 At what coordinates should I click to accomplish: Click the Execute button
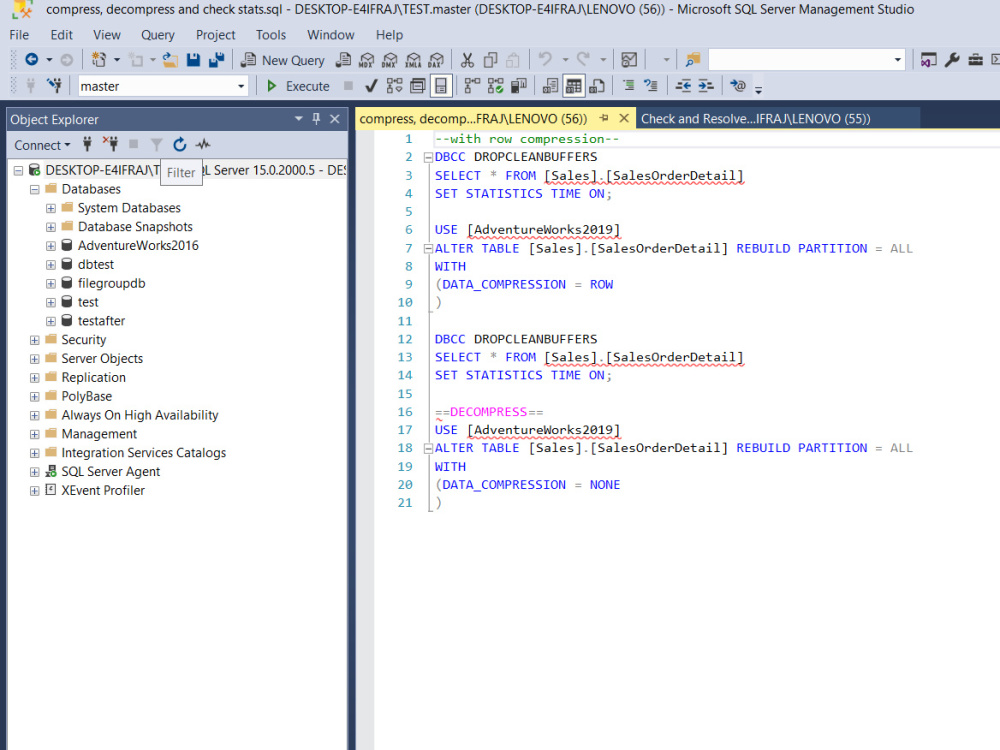299,86
